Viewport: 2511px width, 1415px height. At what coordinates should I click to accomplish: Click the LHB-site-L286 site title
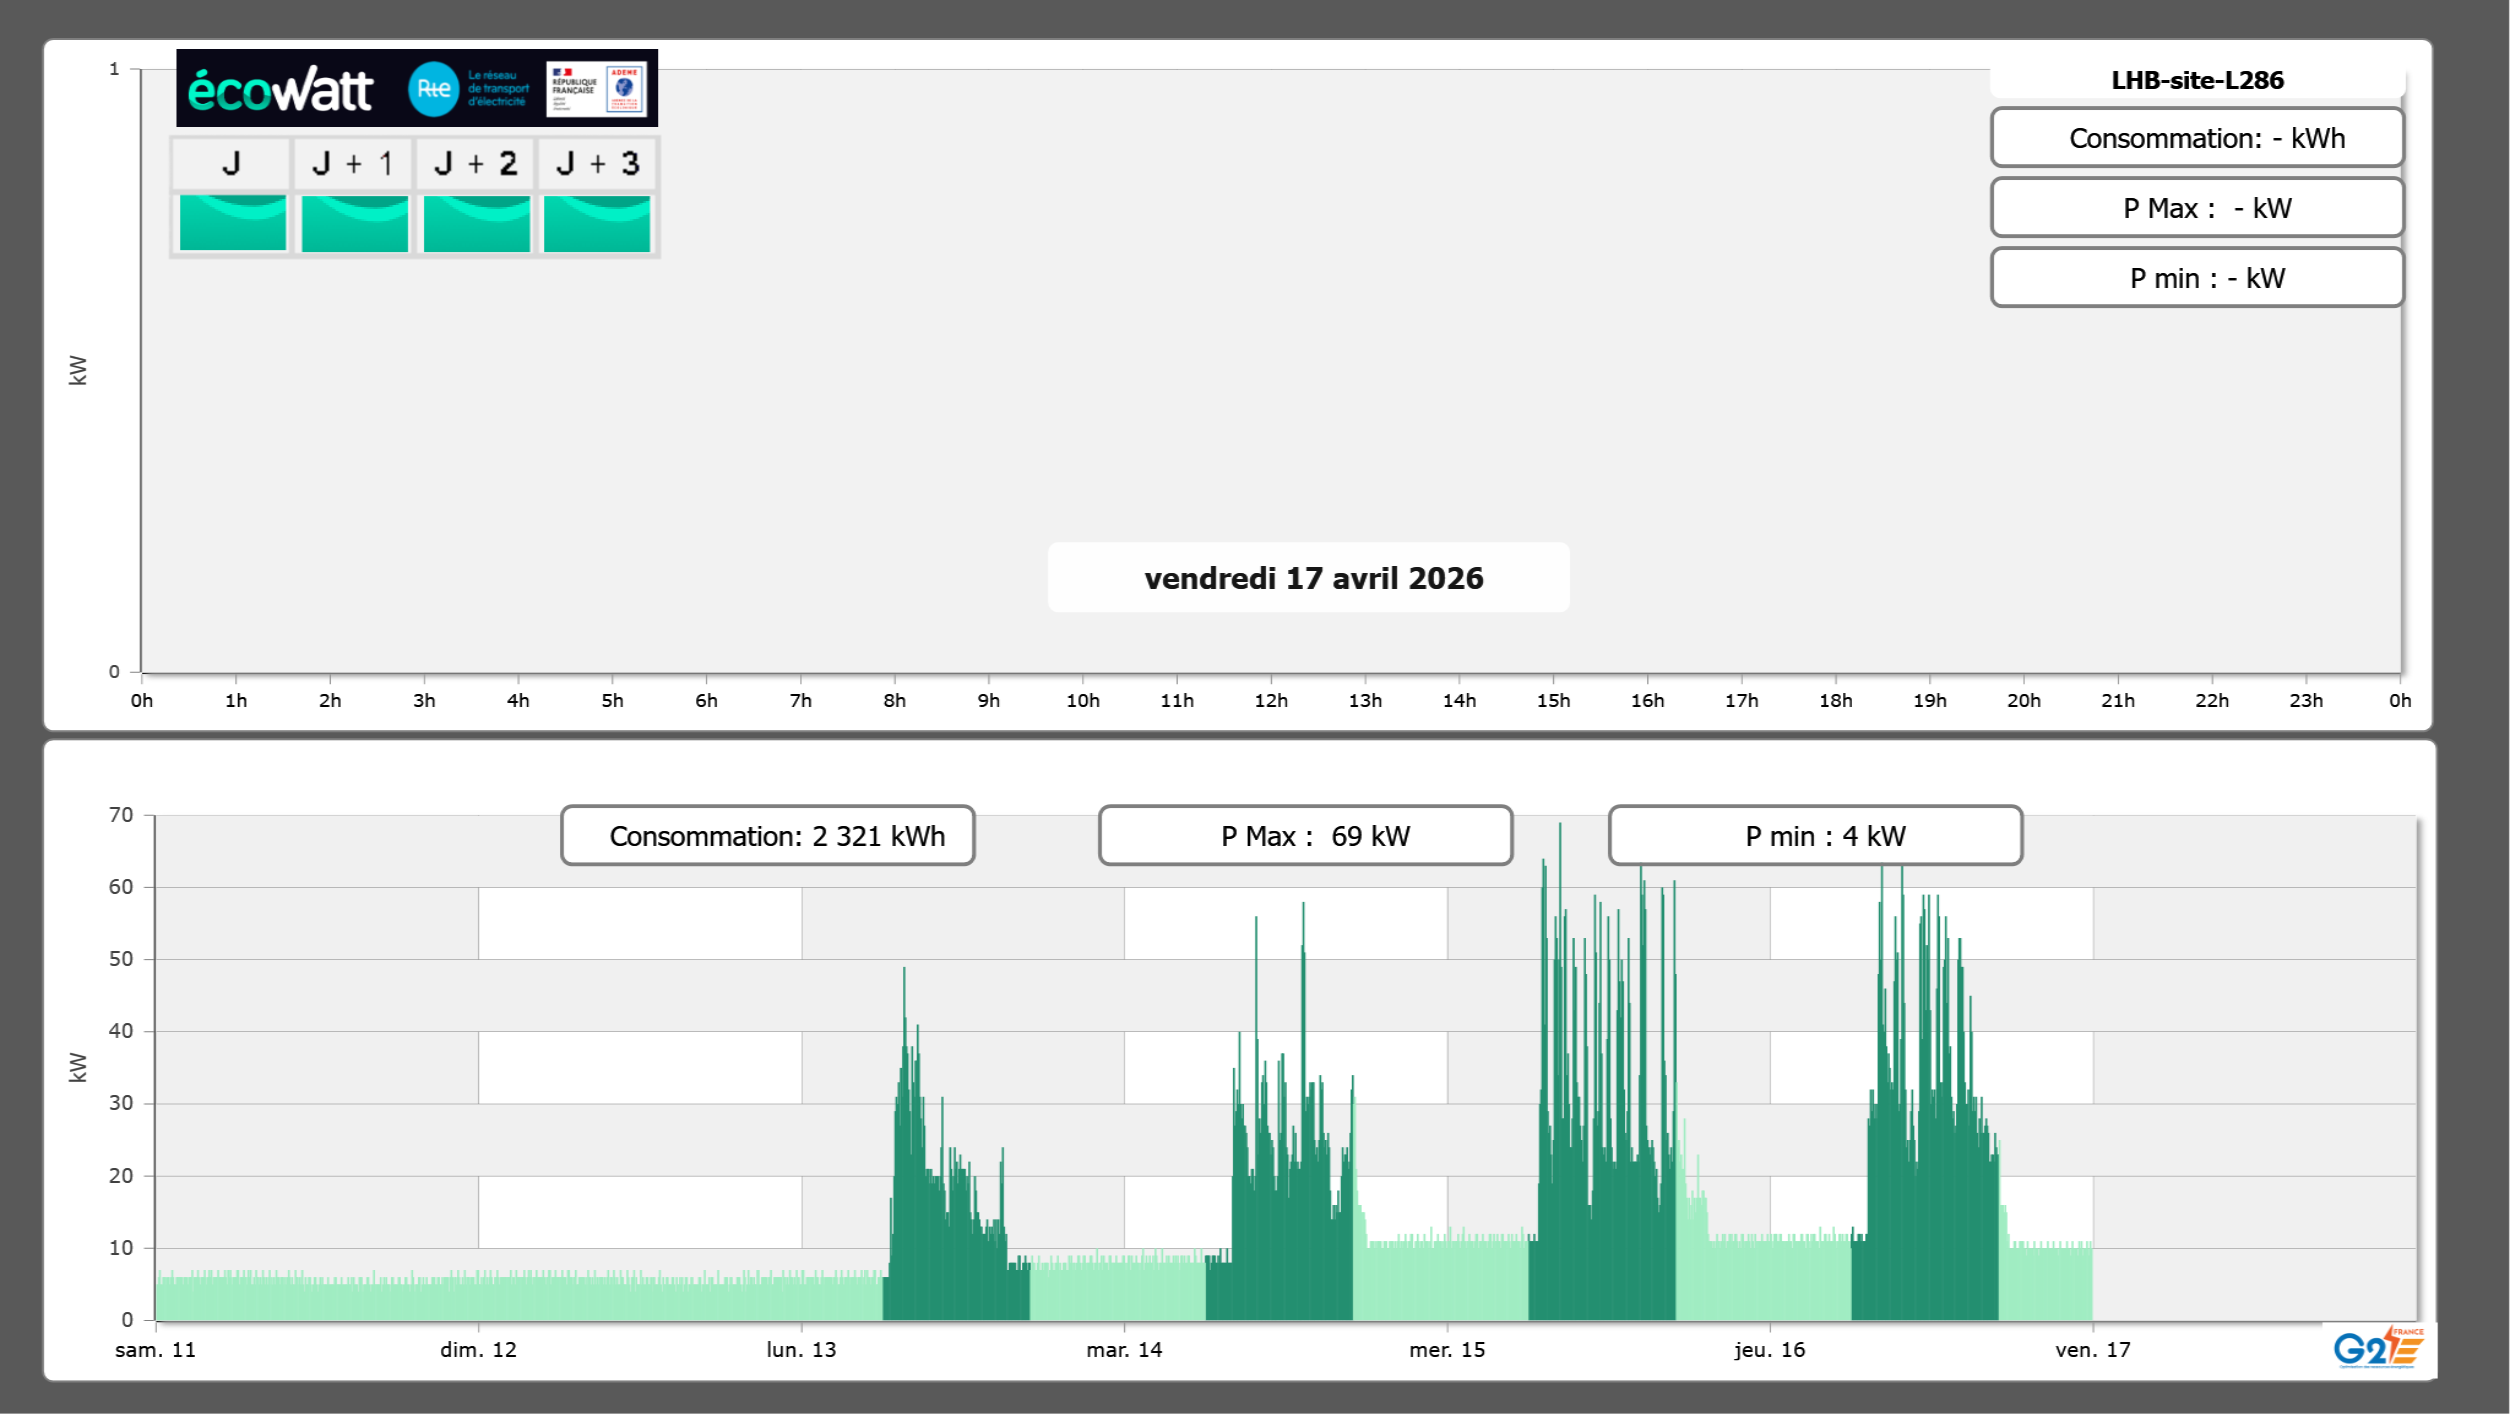pyautogui.click(x=2196, y=80)
